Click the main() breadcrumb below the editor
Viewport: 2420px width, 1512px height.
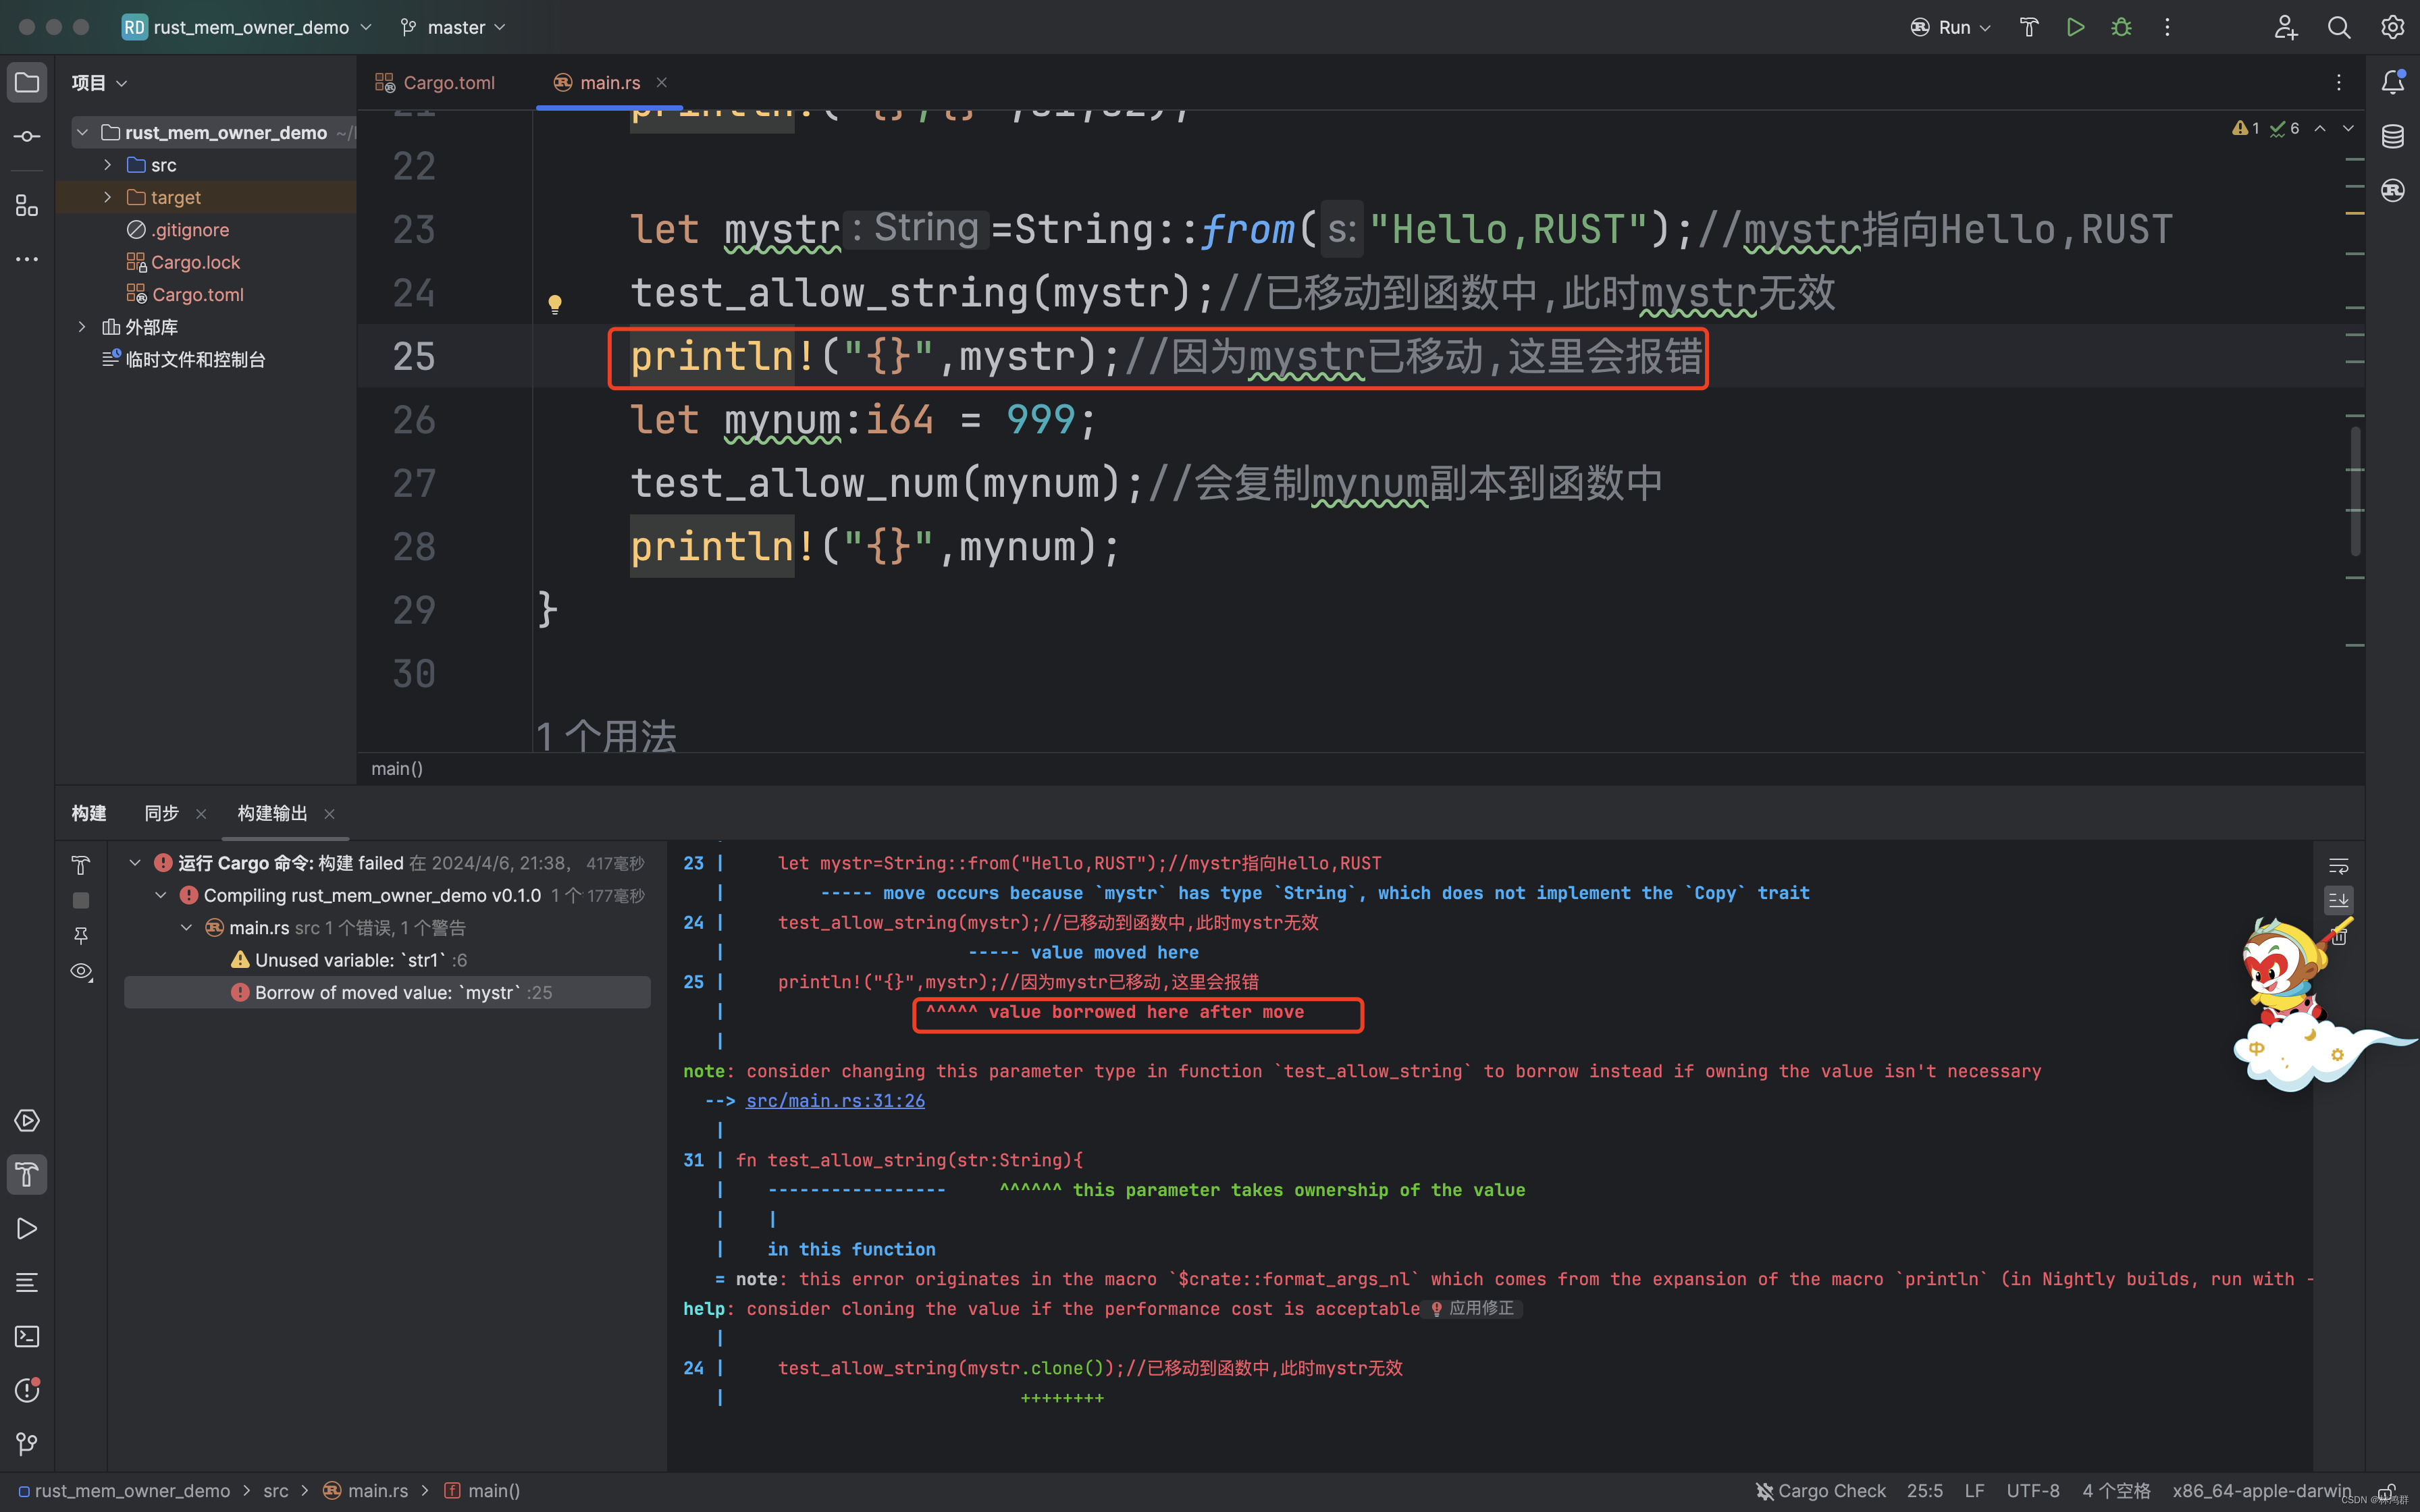click(x=397, y=768)
